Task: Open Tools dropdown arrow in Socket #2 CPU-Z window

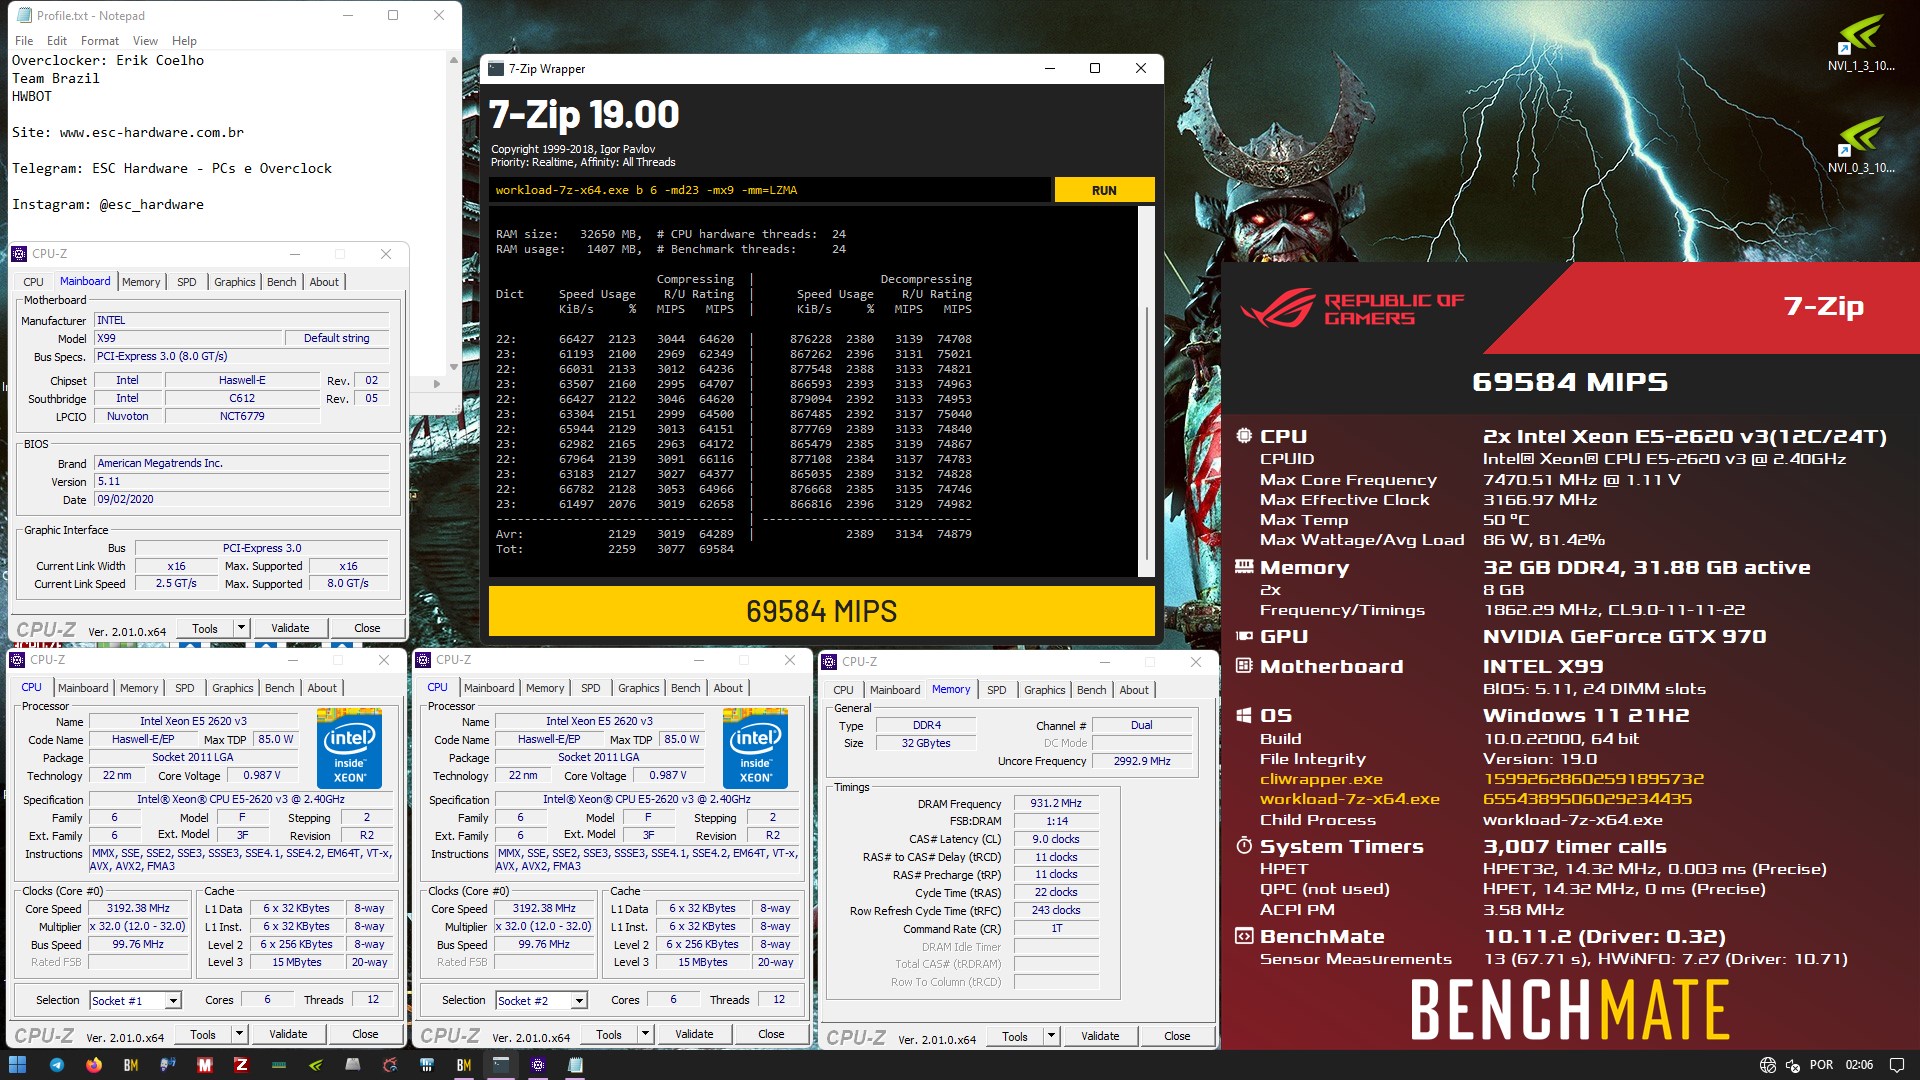Action: tap(645, 1034)
